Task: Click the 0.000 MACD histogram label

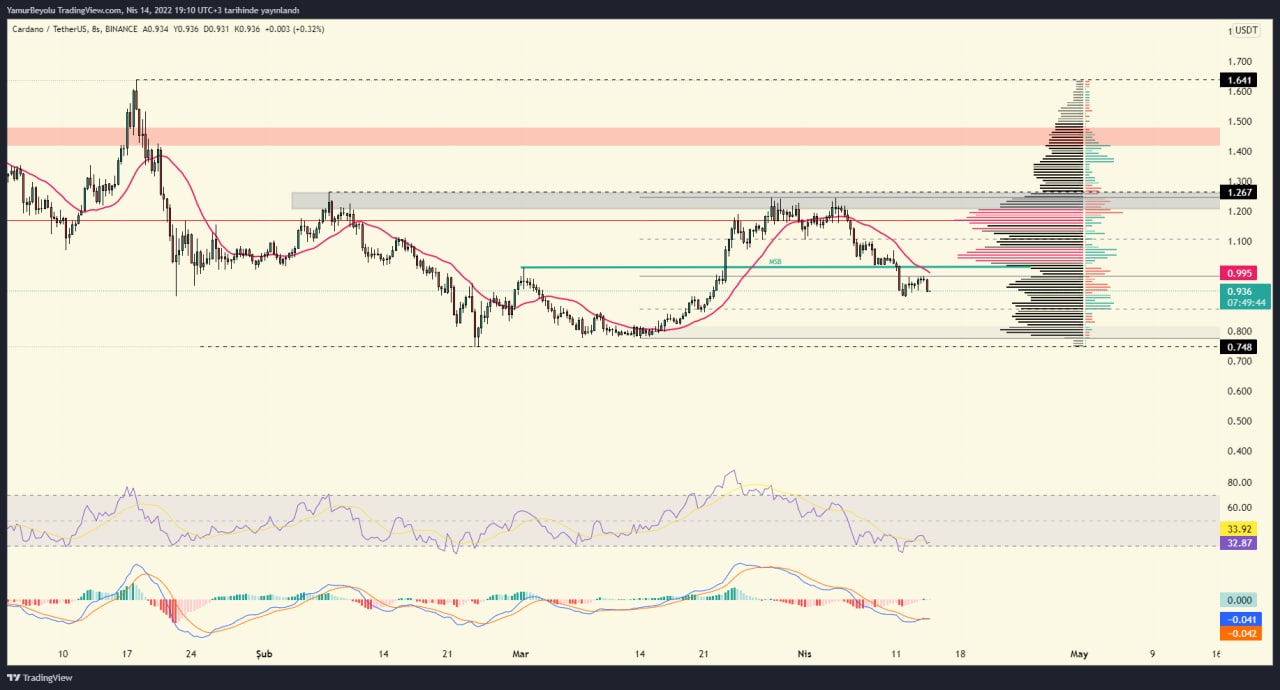Action: pyautogui.click(x=1240, y=600)
